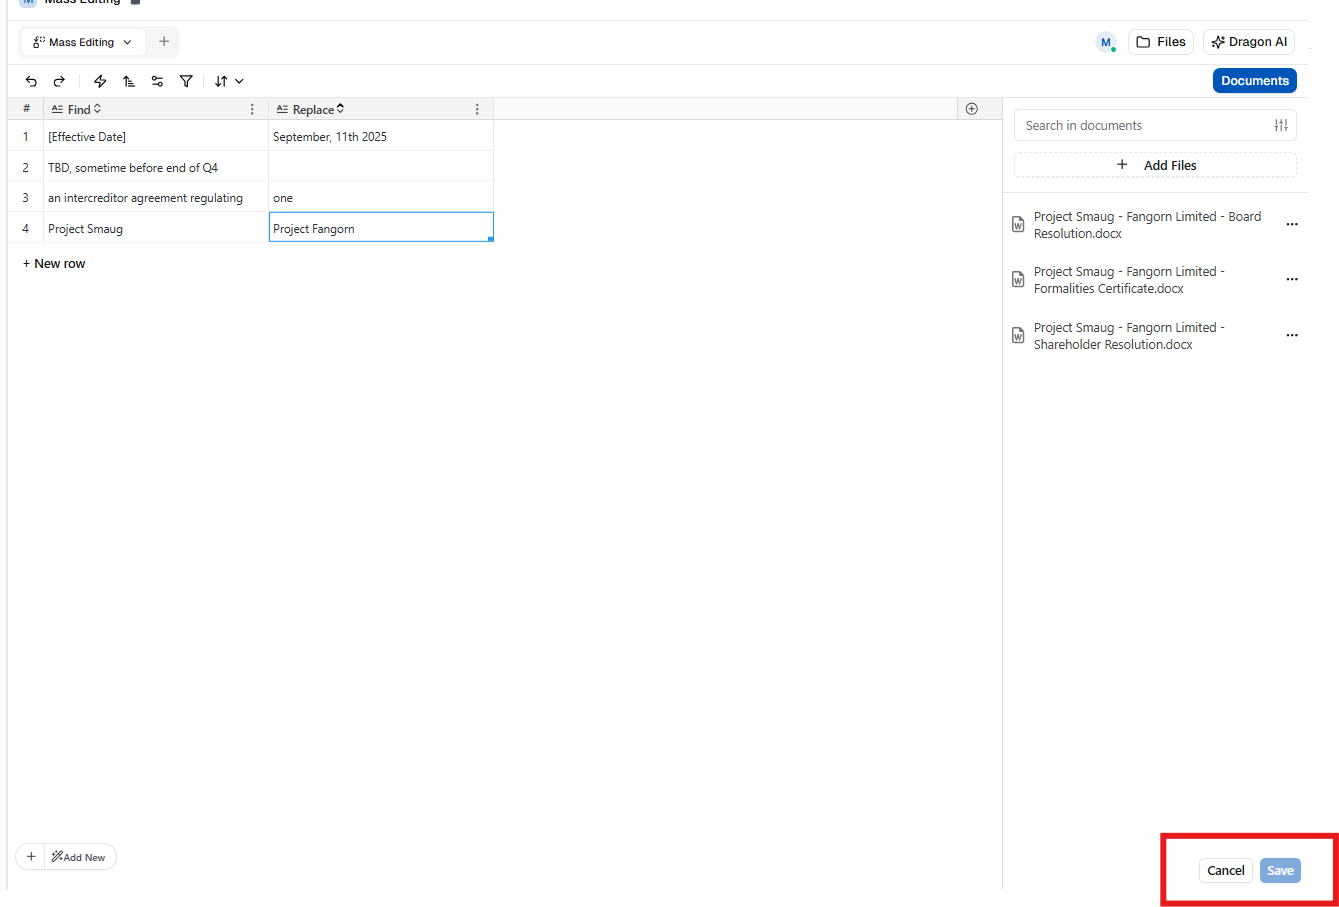Save the mass edits
1339x907 pixels.
pyautogui.click(x=1280, y=871)
